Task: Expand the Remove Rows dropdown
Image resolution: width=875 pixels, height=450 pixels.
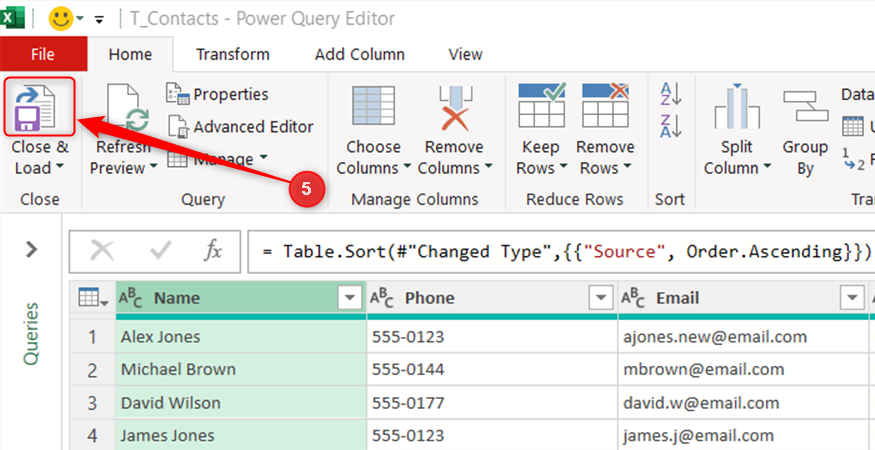Action: [627, 167]
